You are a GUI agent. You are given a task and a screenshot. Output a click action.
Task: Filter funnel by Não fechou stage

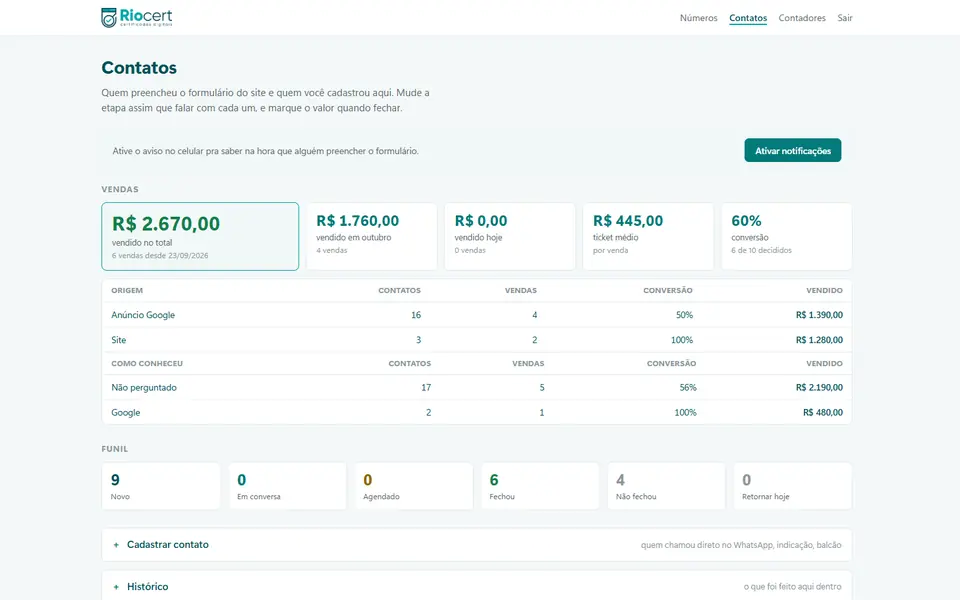pos(666,486)
